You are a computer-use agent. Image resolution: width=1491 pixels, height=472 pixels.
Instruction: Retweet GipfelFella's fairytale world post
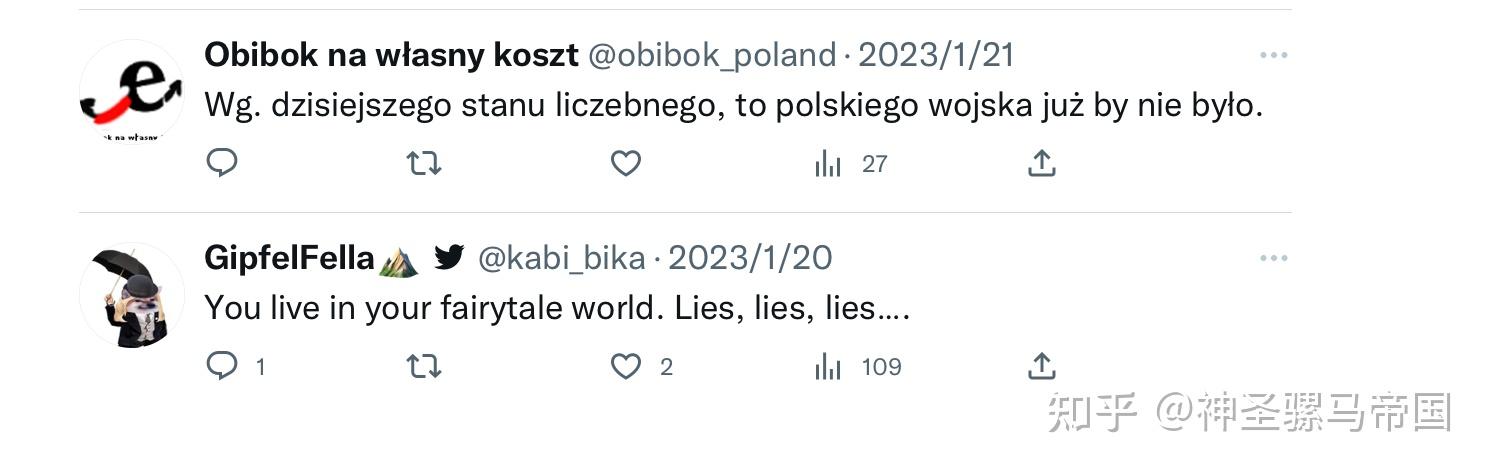tap(424, 367)
